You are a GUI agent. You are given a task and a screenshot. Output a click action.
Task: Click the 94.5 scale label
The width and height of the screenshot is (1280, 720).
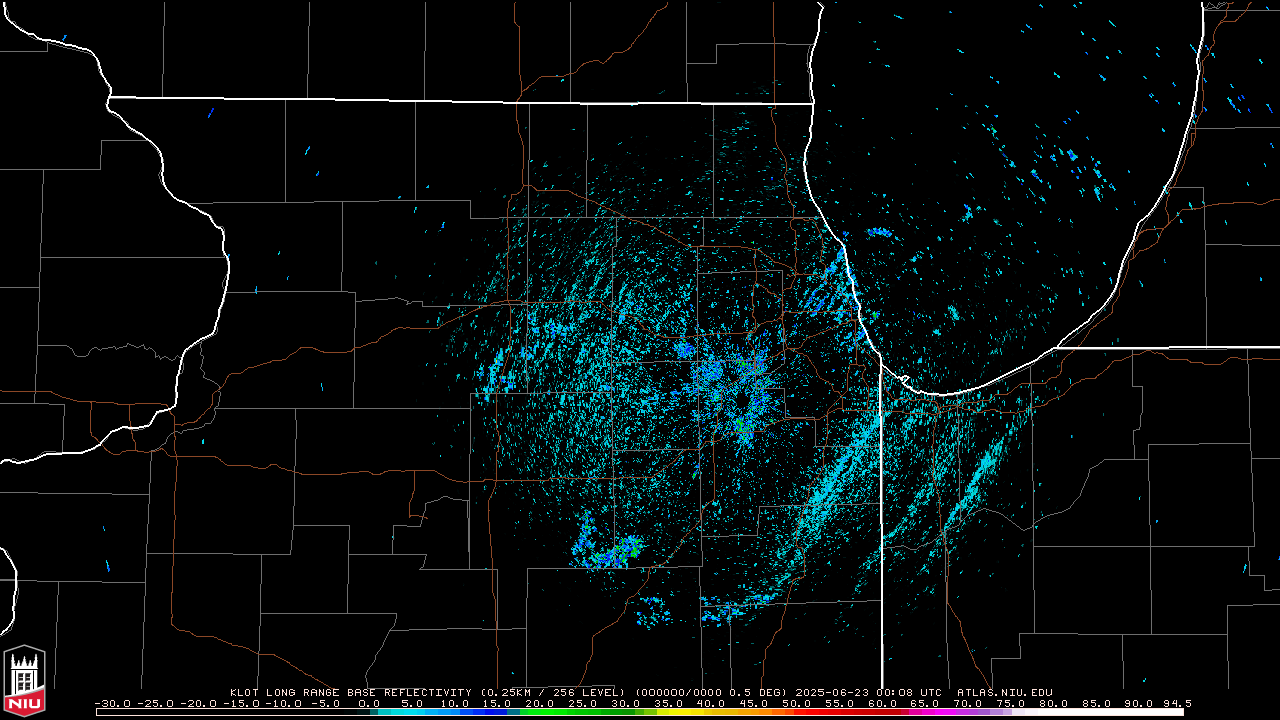[1177, 703]
